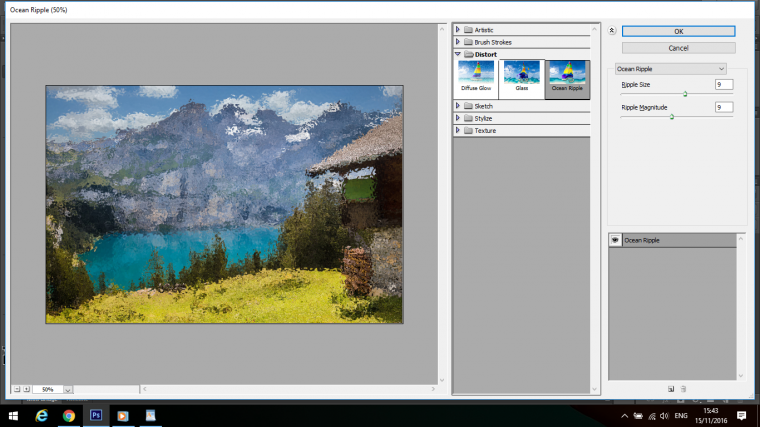Open the Ocean Ripple filter dropdown
Screen dimensions: 760x427
point(670,69)
